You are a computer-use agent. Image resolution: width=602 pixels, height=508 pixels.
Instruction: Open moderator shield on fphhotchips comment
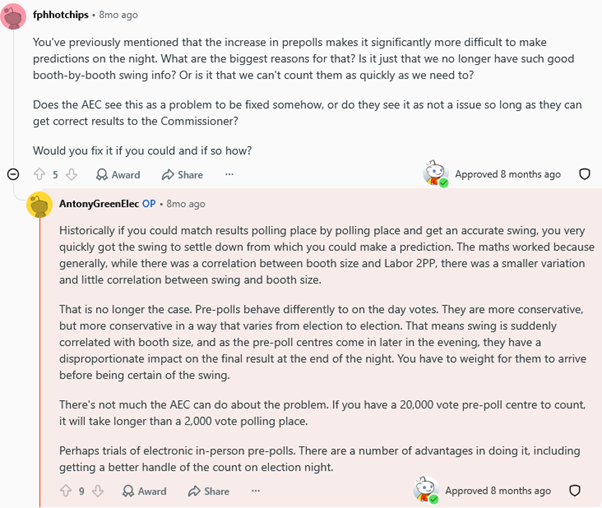click(584, 174)
